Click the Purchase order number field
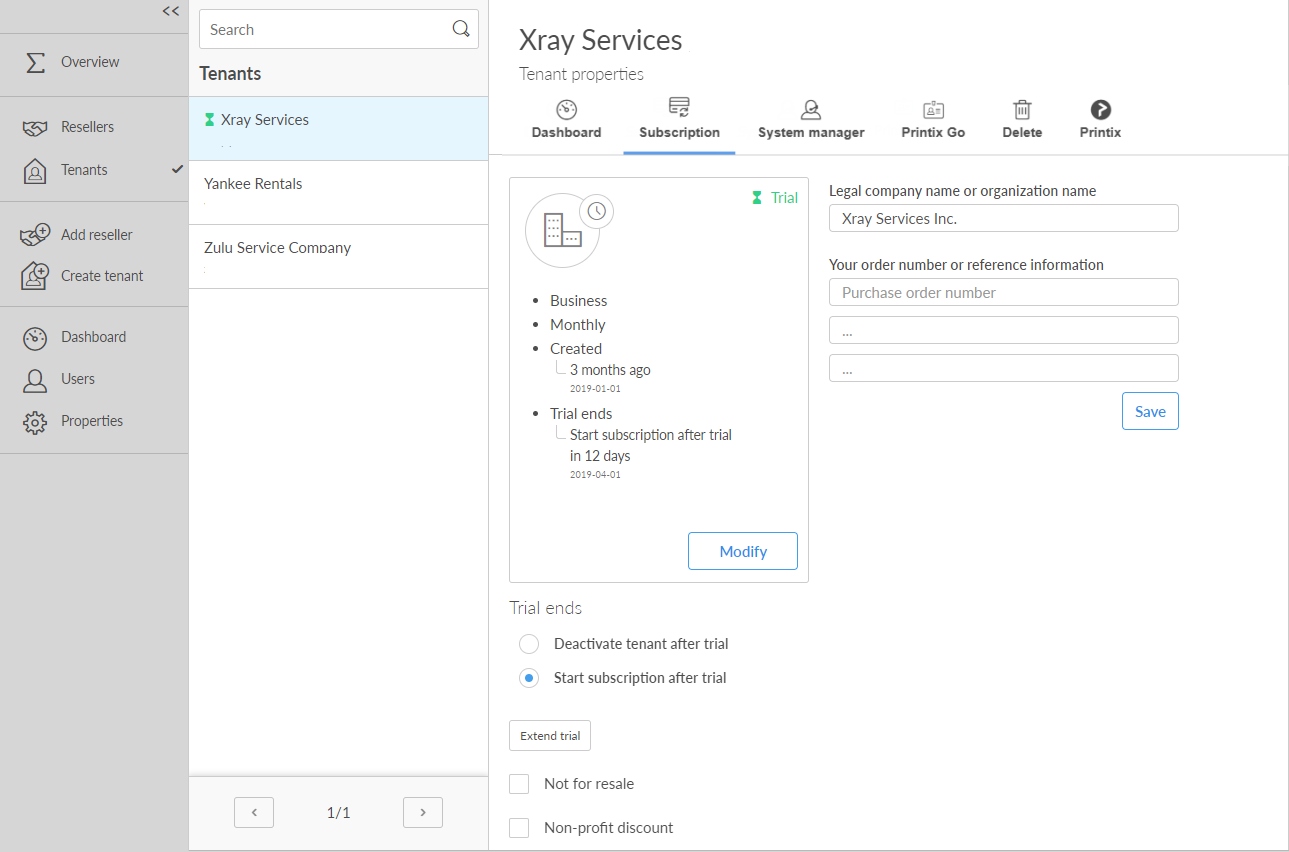Viewport: 1289px width, 852px height. tap(1003, 293)
